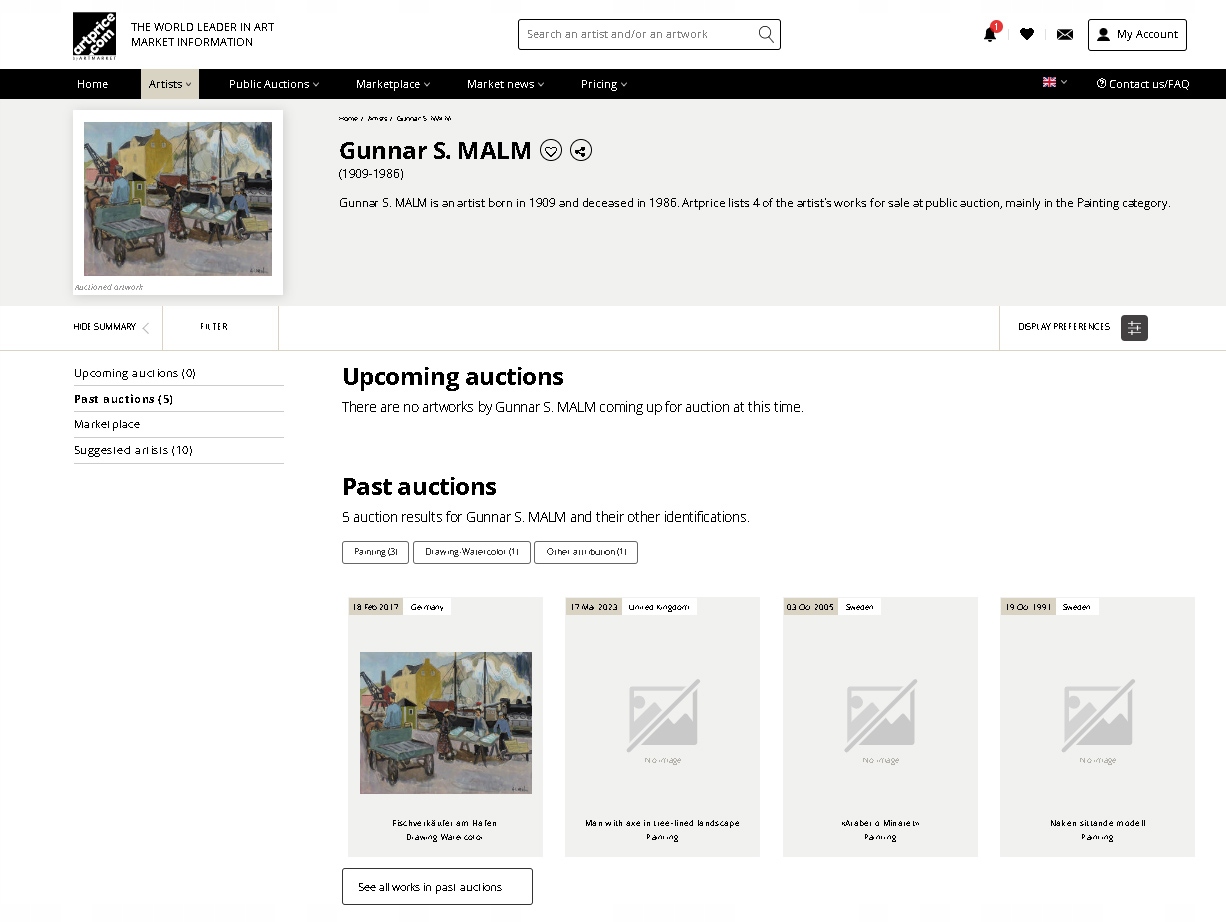Screen dimensions: 1226x922
Task: Open display preferences sliders icon
Action: point(1134,327)
